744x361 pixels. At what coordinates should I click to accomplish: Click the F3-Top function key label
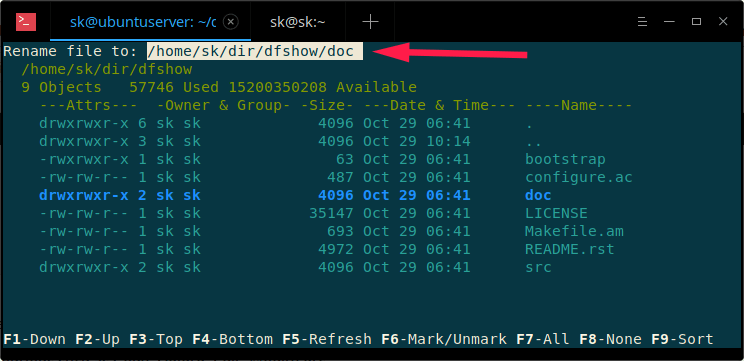tap(156, 340)
